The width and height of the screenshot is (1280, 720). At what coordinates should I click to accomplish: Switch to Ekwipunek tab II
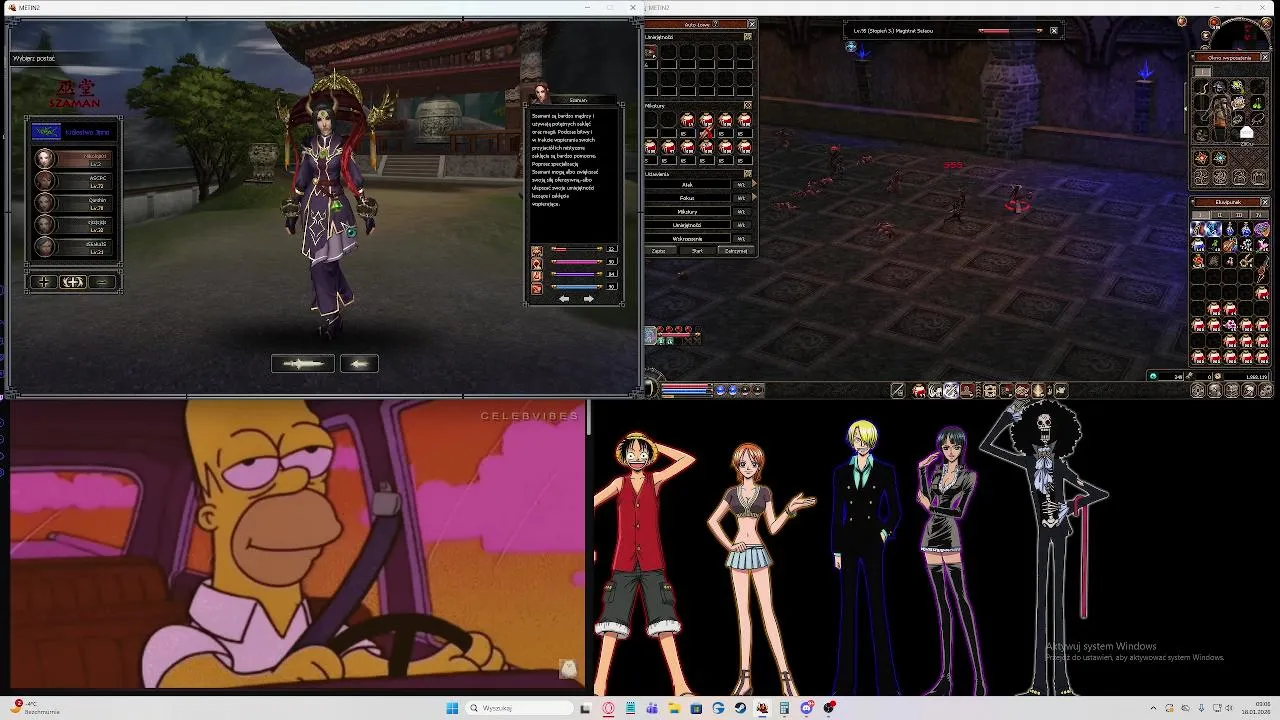pyautogui.click(x=1220, y=214)
